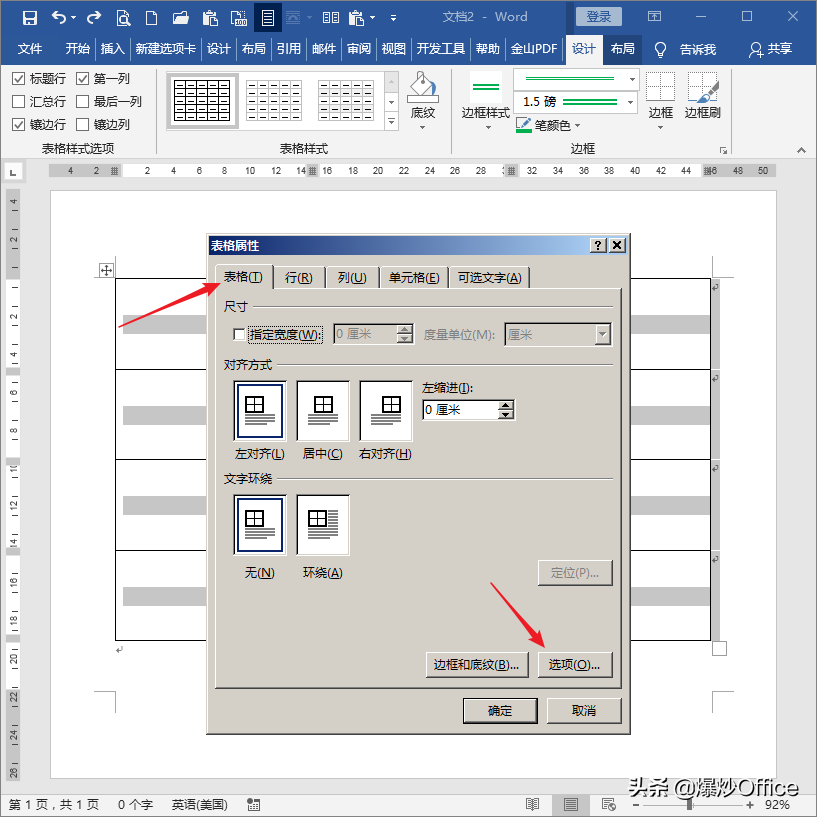This screenshot has width=817, height=817.
Task: Switch to Print Layout view icon
Action: coord(571,804)
